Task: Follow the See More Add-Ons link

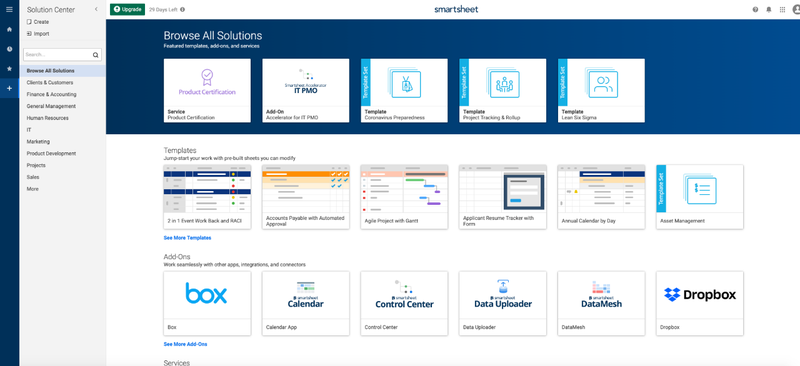Action: pyautogui.click(x=185, y=344)
